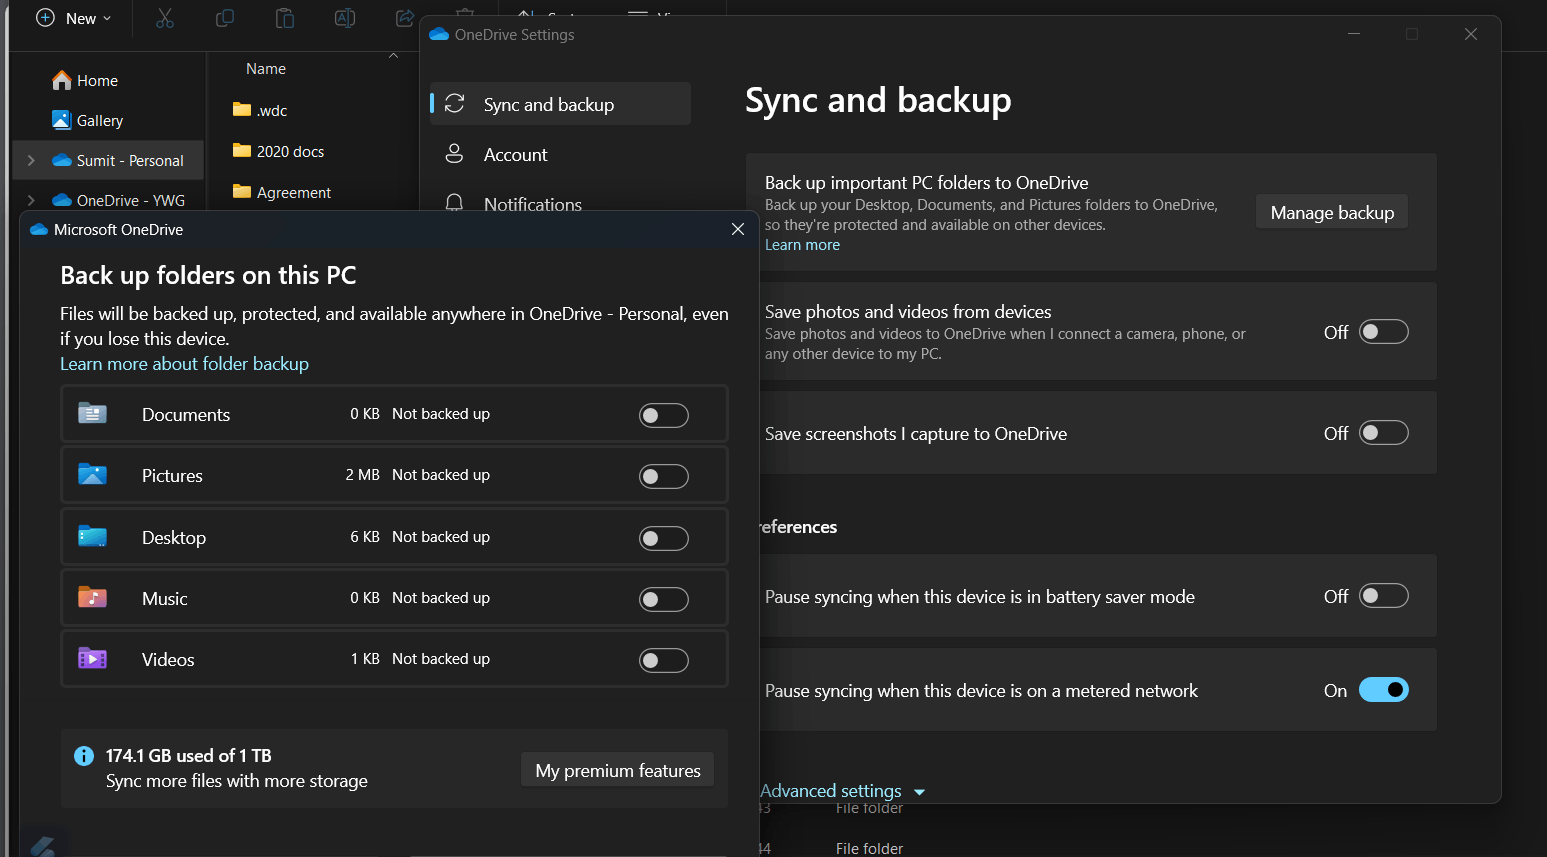
Task: Click the Paste clipboard icon
Action: (285, 18)
